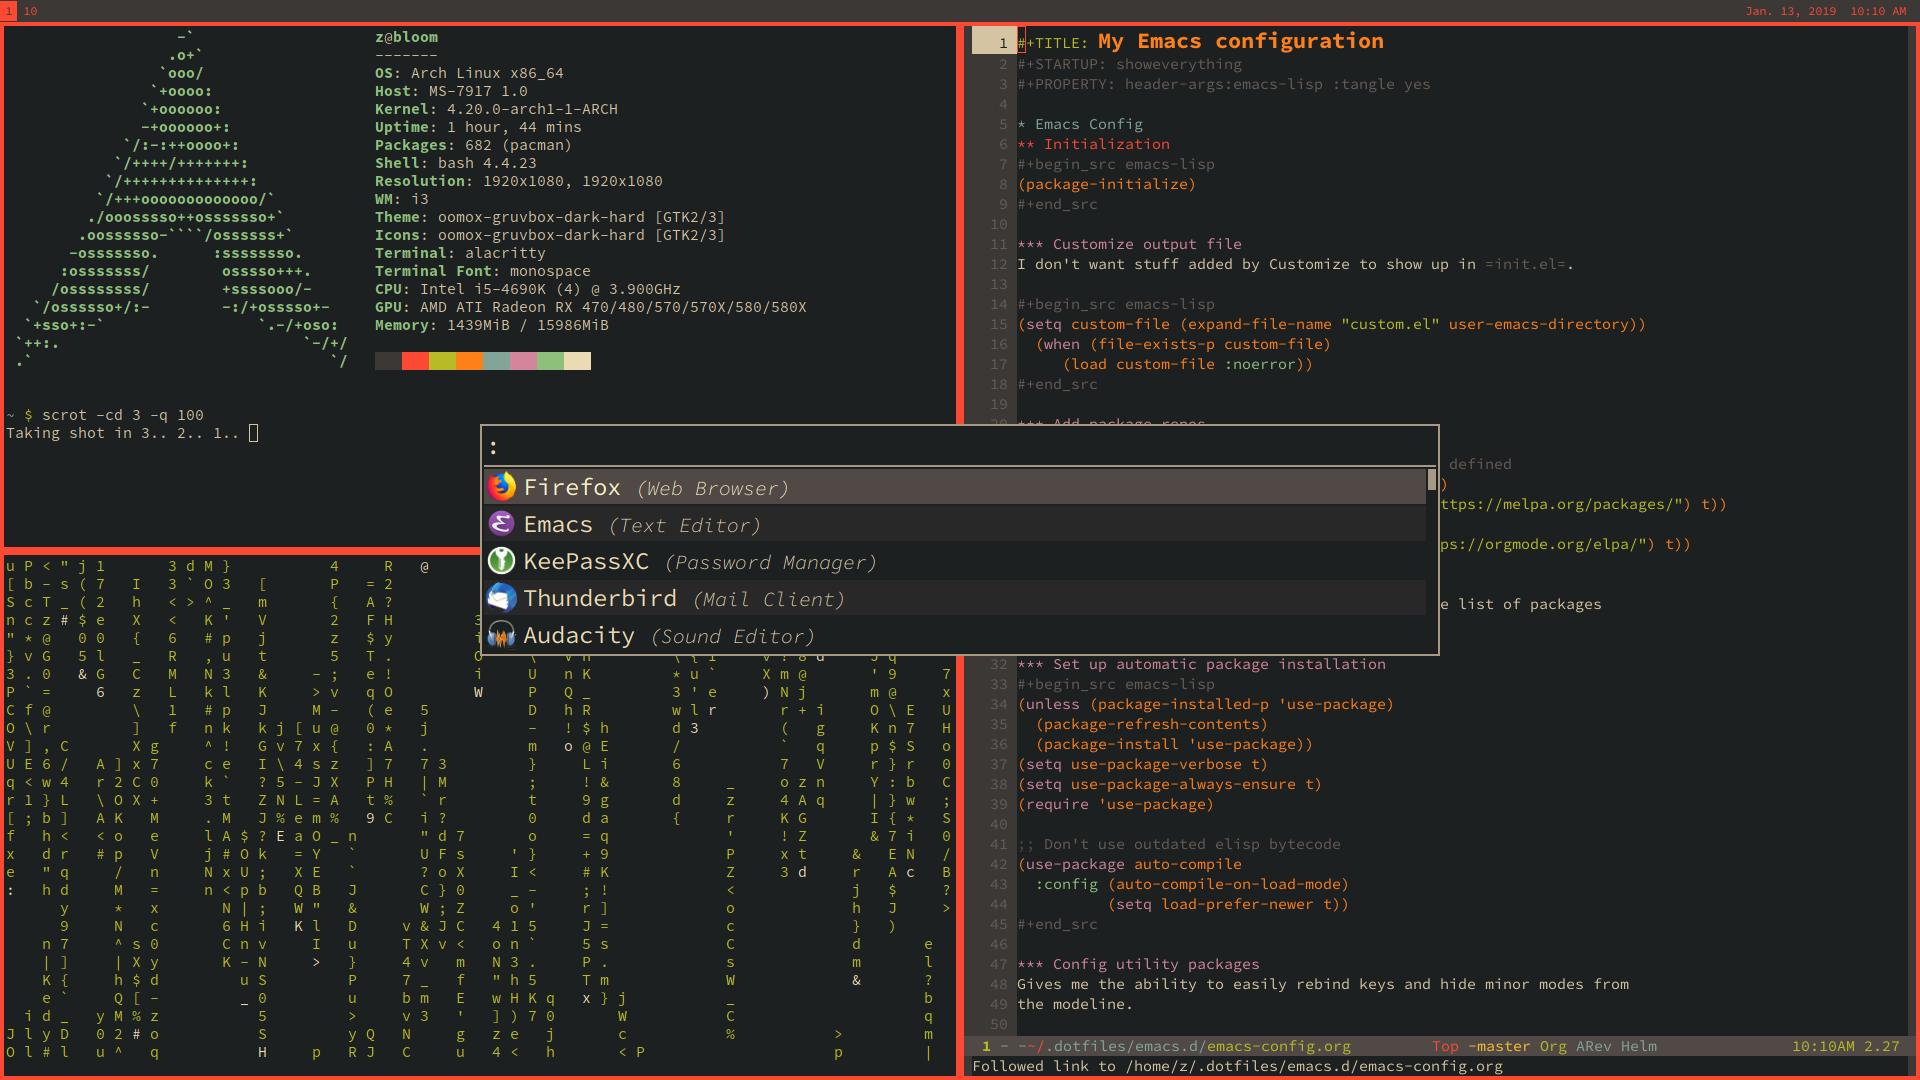Click the launcher list scrollbar handle
Screen dimensions: 1920x1080
(1432, 480)
